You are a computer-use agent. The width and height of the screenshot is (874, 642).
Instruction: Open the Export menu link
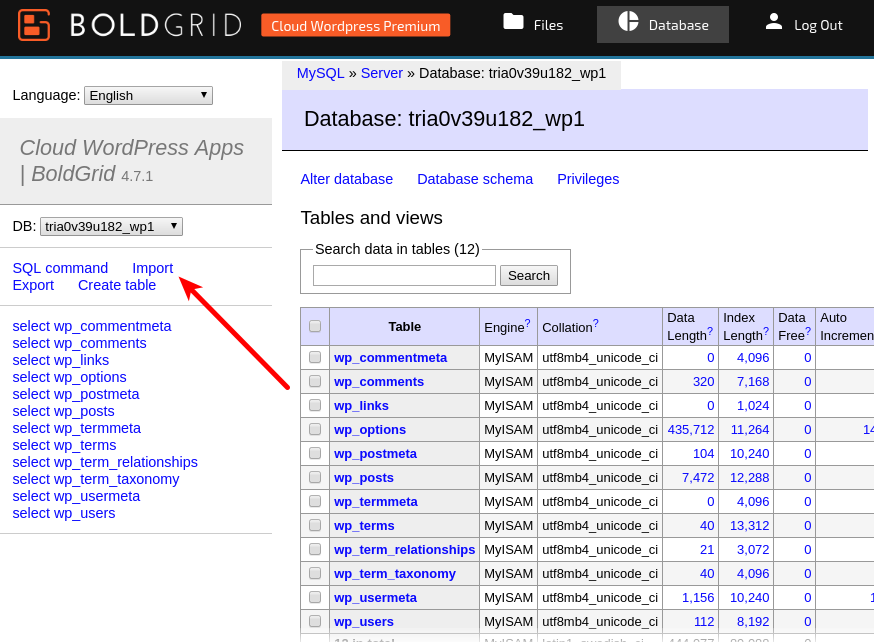33,285
